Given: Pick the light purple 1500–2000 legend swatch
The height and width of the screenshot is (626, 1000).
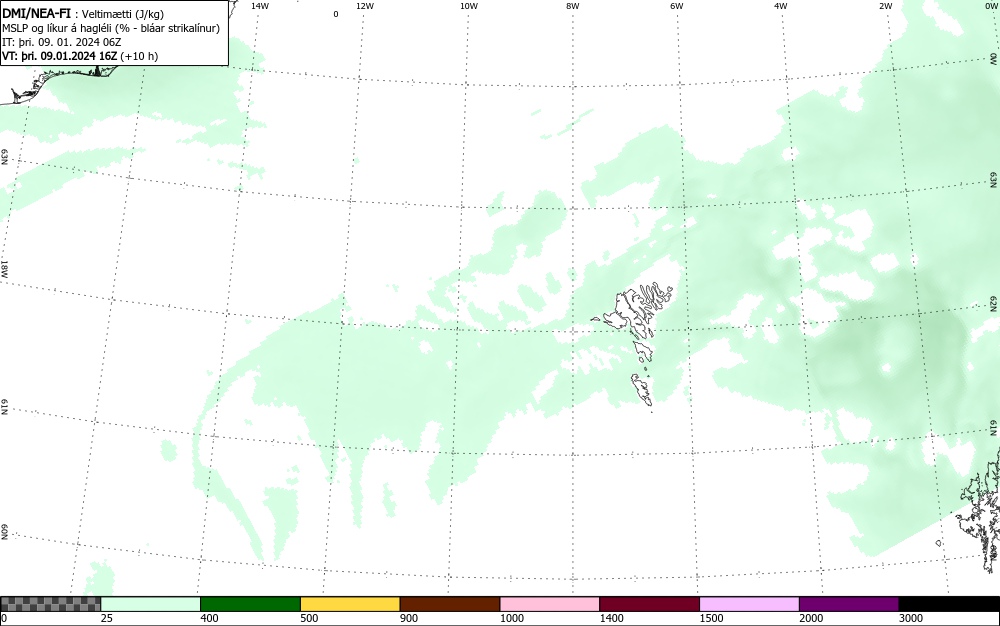Looking at the screenshot, I should 749,604.
